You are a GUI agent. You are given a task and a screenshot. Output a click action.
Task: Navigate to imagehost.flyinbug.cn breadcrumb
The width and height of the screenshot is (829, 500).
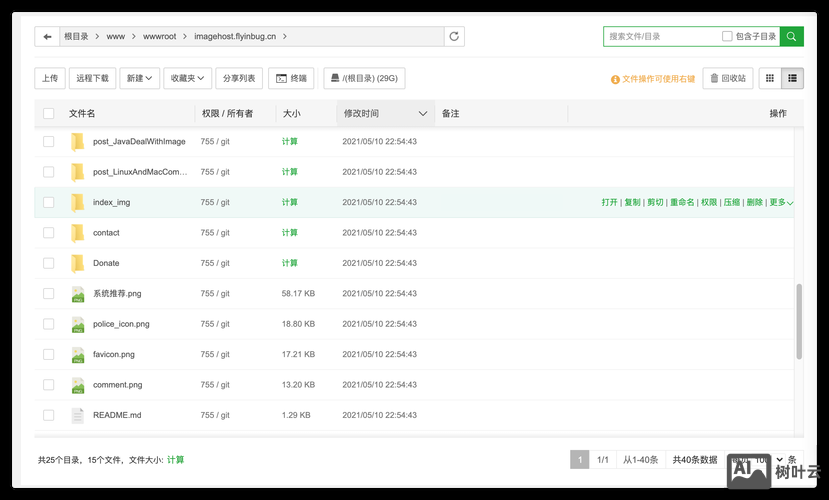tap(235, 36)
